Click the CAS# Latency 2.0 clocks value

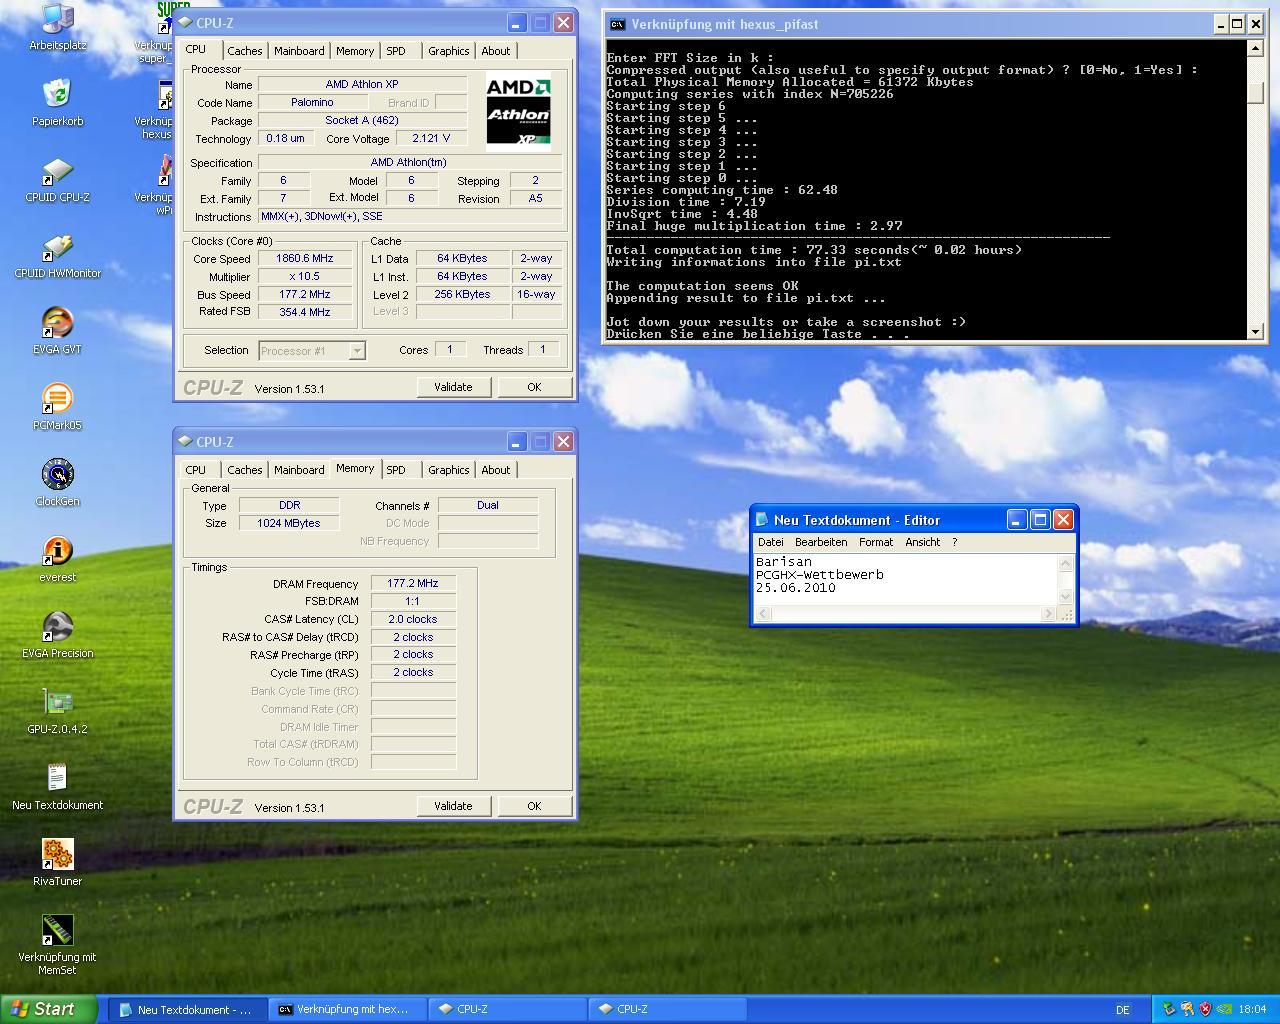(x=413, y=619)
